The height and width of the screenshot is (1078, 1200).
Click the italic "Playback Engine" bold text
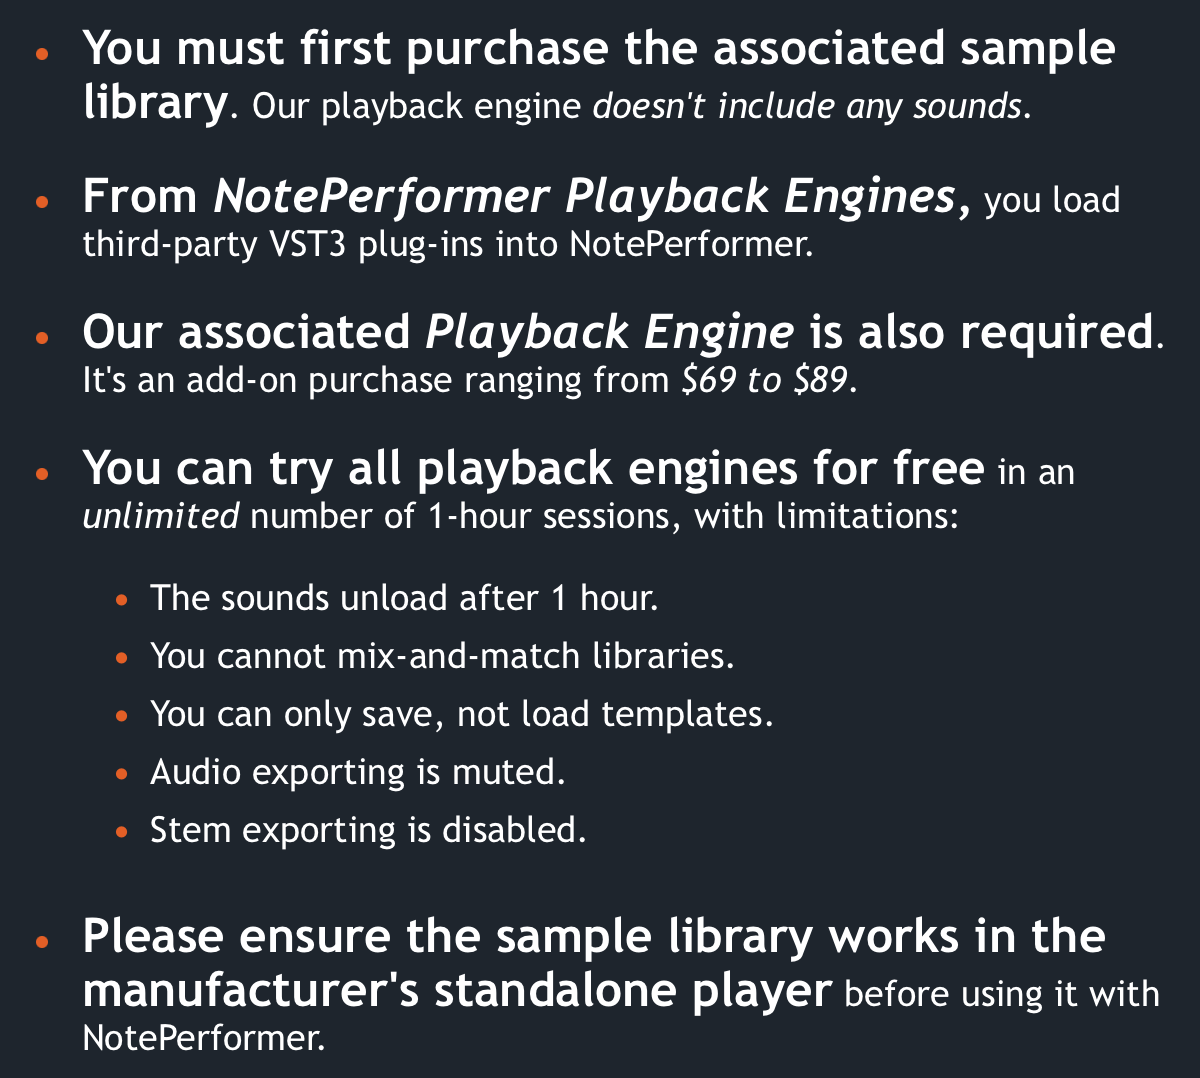click(x=610, y=332)
